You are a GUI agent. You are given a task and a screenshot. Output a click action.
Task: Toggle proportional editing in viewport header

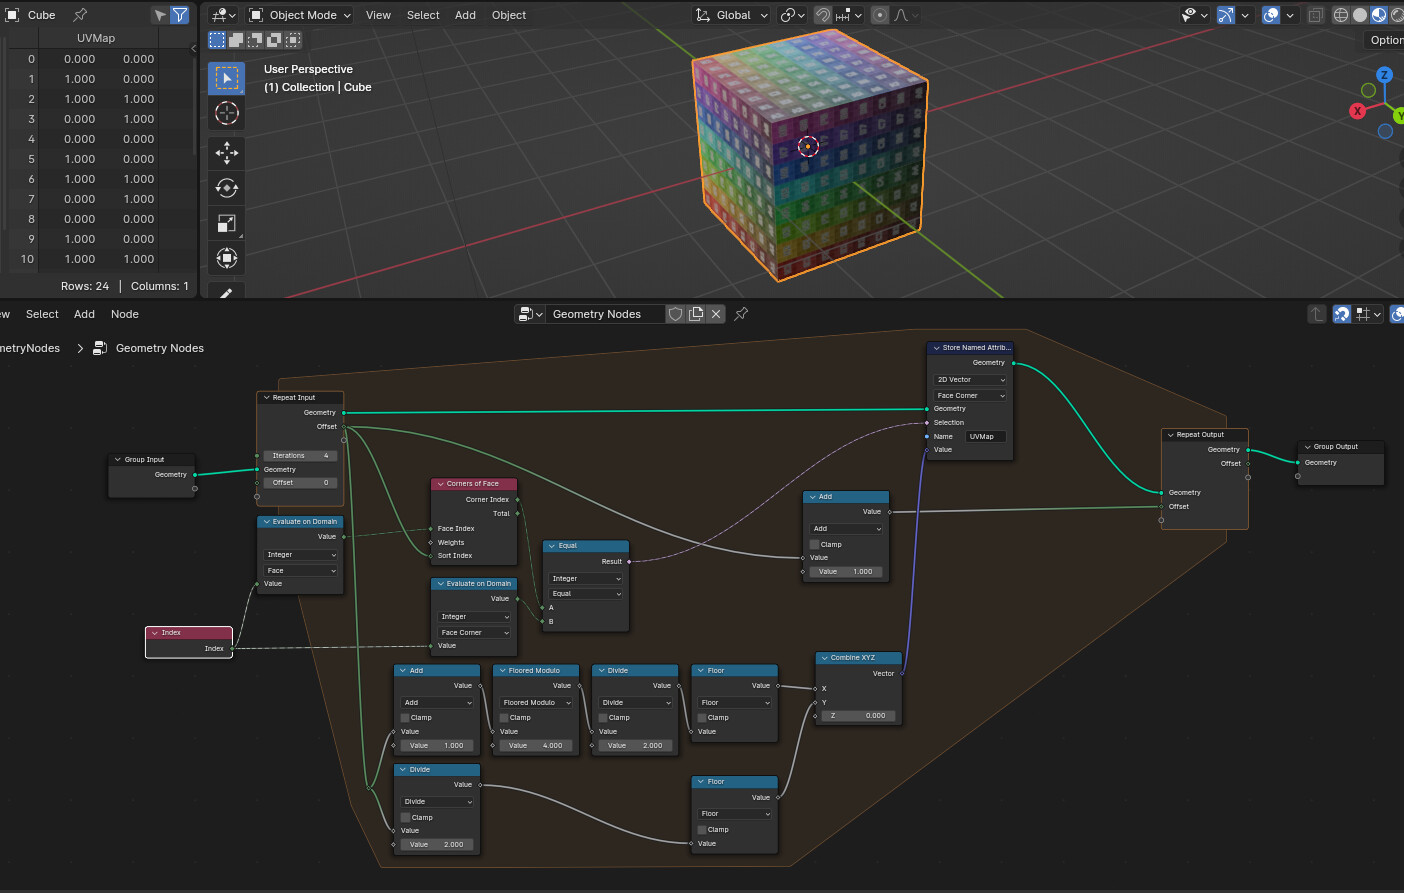click(880, 15)
